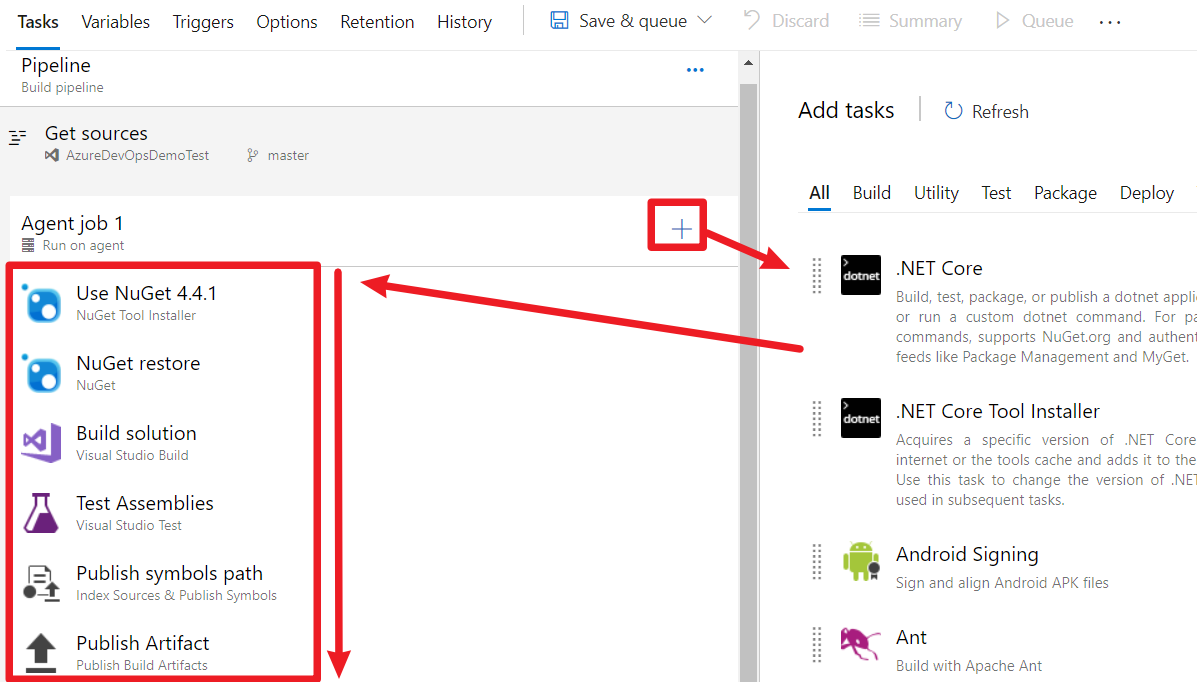Grab the .NET Core Tool Installer drag handle
The height and width of the screenshot is (682, 1197).
[x=817, y=418]
